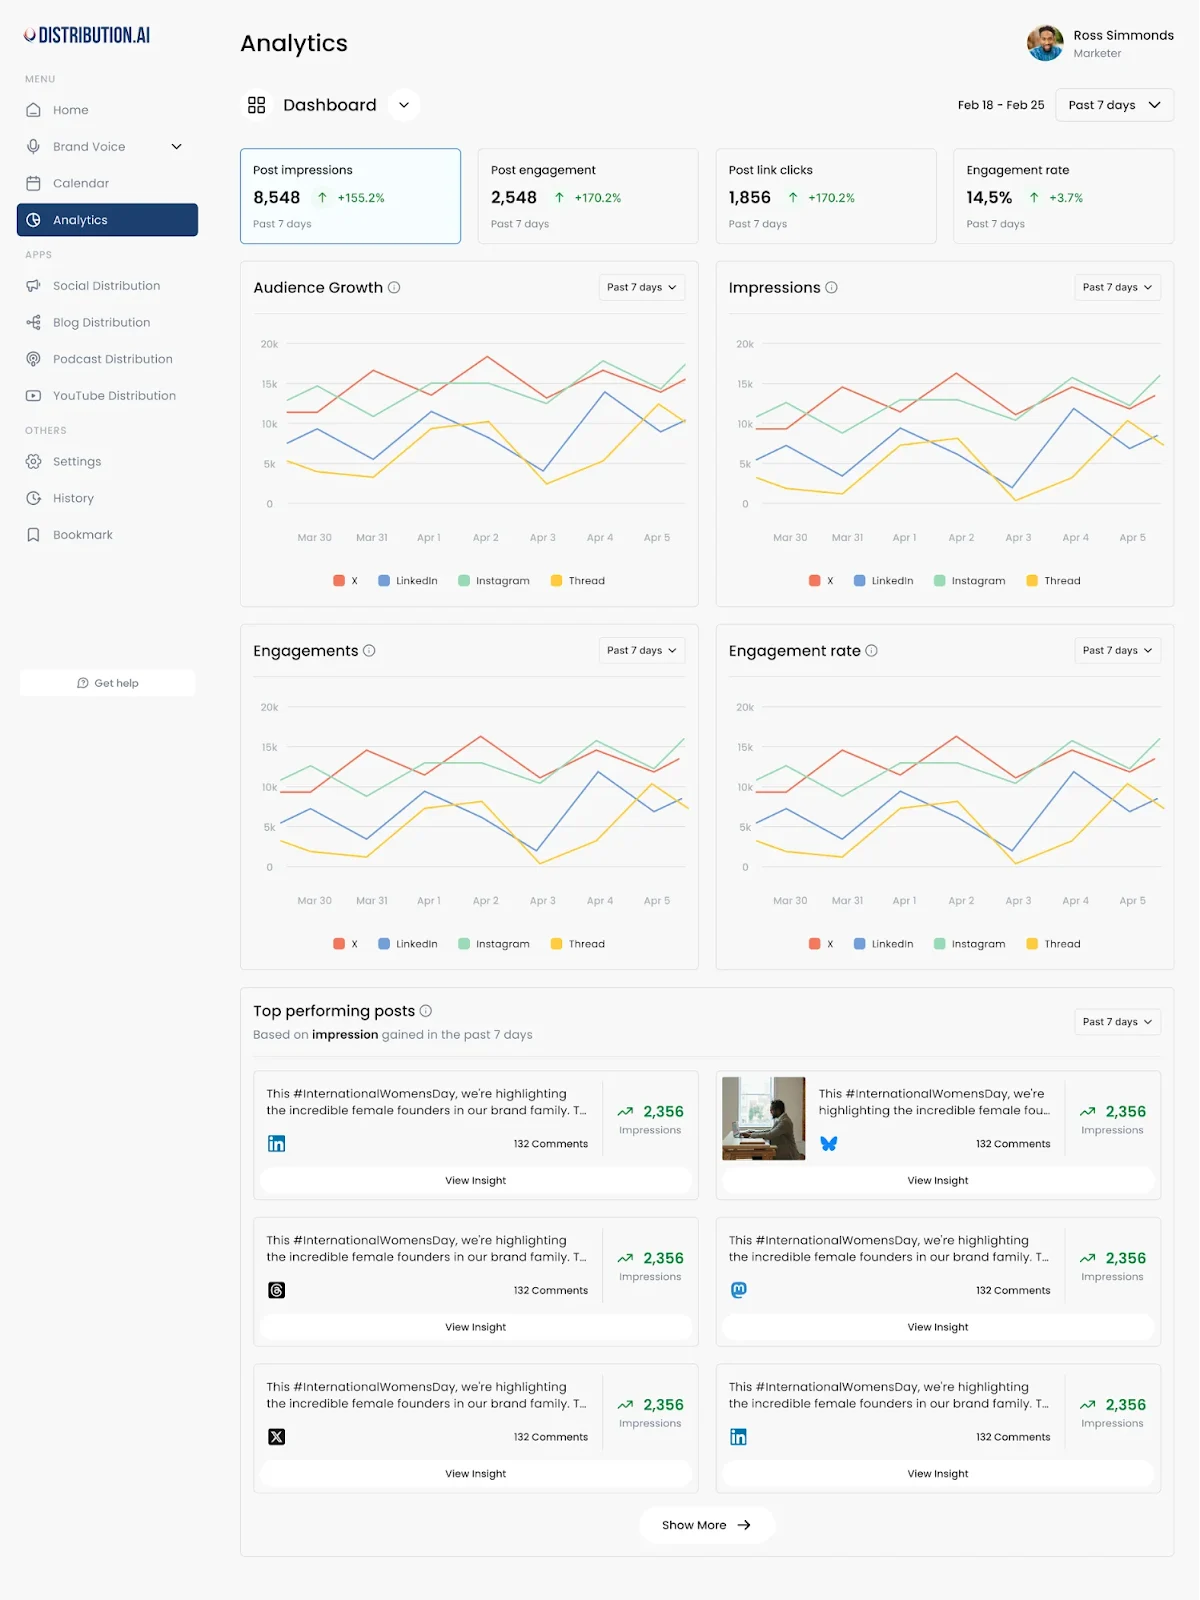
Task: Click the Impressions chart info icon
Action: pos(831,287)
